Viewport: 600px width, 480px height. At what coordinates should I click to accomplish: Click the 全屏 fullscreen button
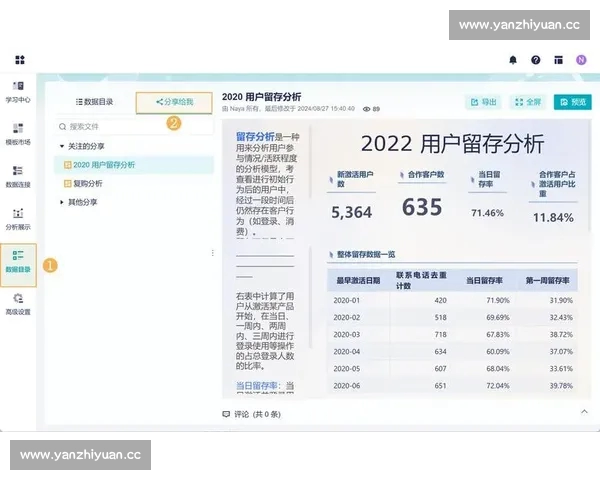click(528, 102)
